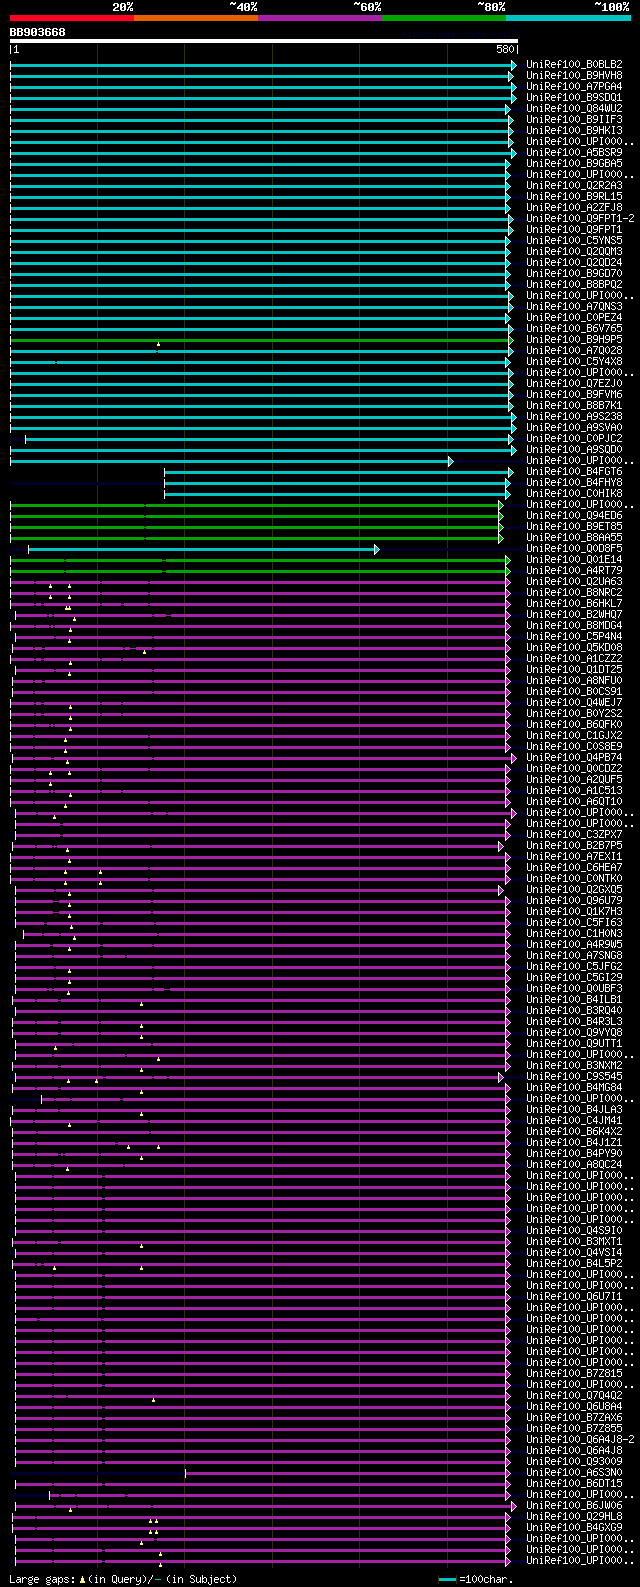Select hit label UniRef100_A6S3N0
Image resolution: width=640 pixels, height=1587 pixels.
[x=574, y=1472]
